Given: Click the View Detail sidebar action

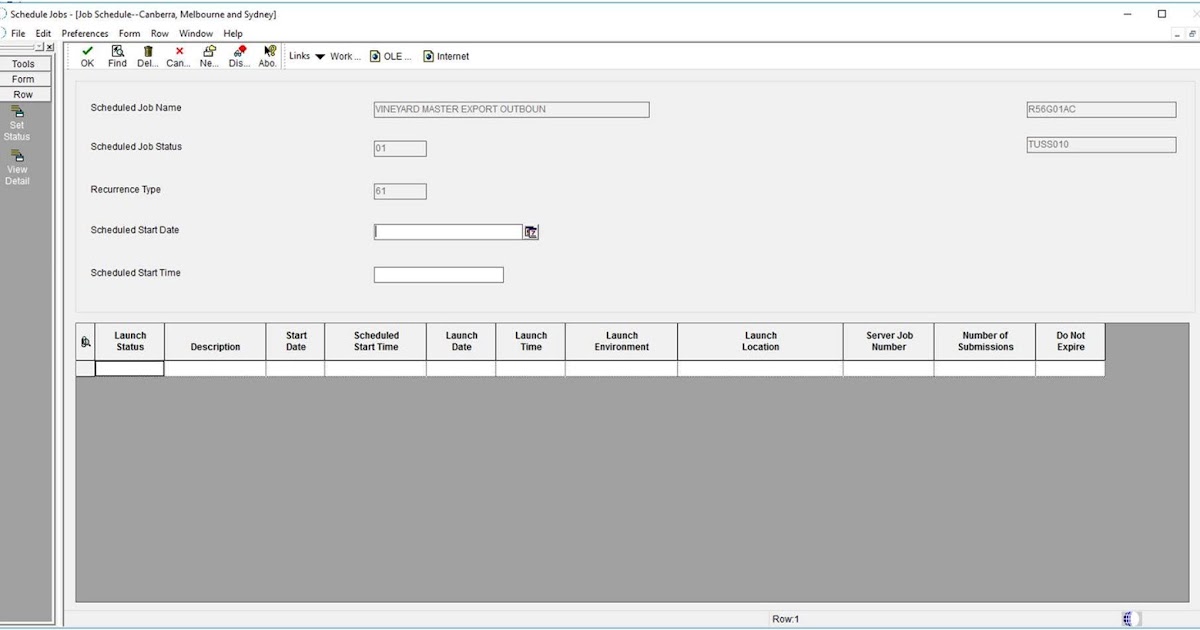Looking at the screenshot, I should pos(16,163).
